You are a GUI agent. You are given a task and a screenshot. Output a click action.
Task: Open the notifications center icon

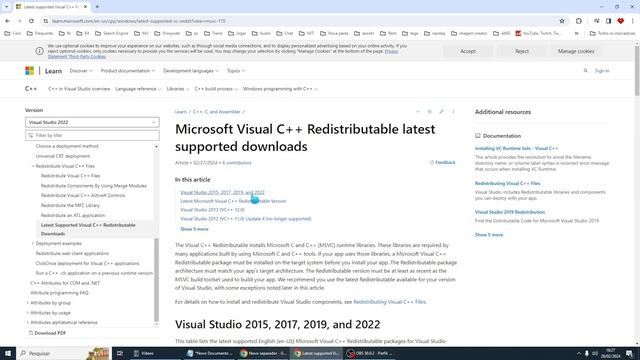click(x=629, y=353)
